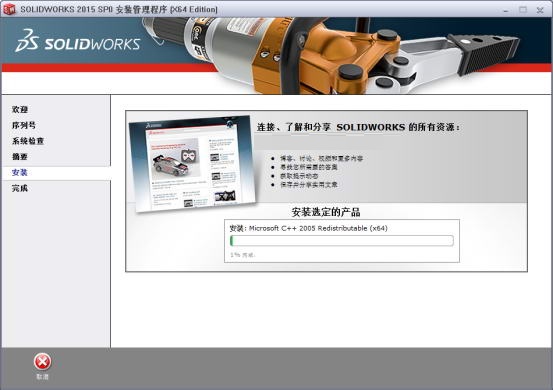Click the Microsoft C++ 2005 Redistributable status text
The image size is (553, 390).
(309, 228)
